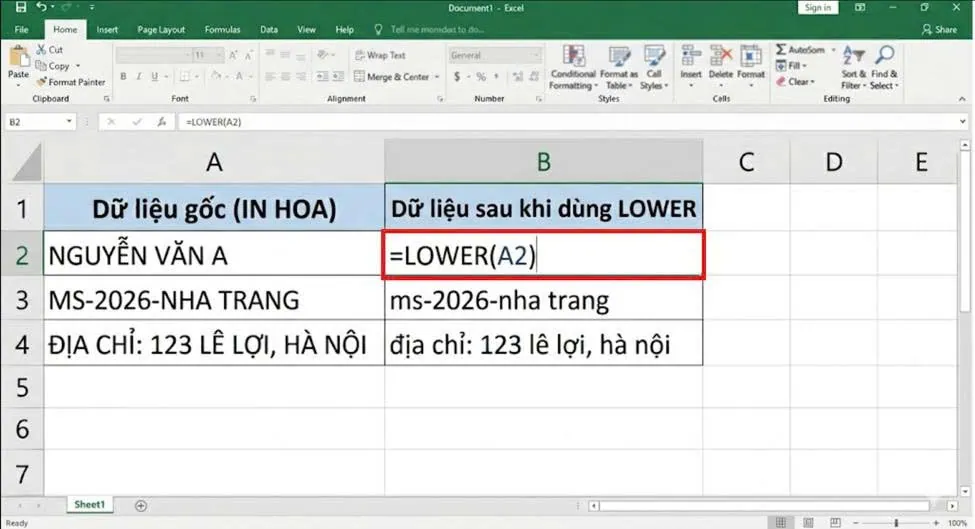The image size is (975, 529).
Task: Top align cell contents
Action: [x=270, y=55]
